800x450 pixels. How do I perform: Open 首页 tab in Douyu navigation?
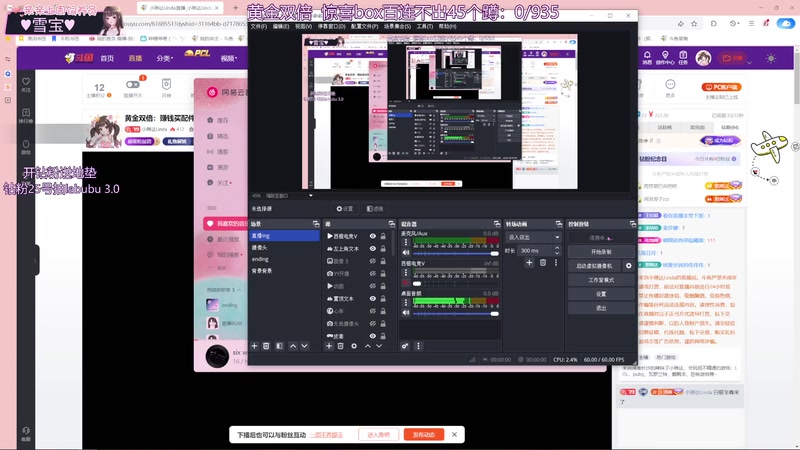coord(107,58)
